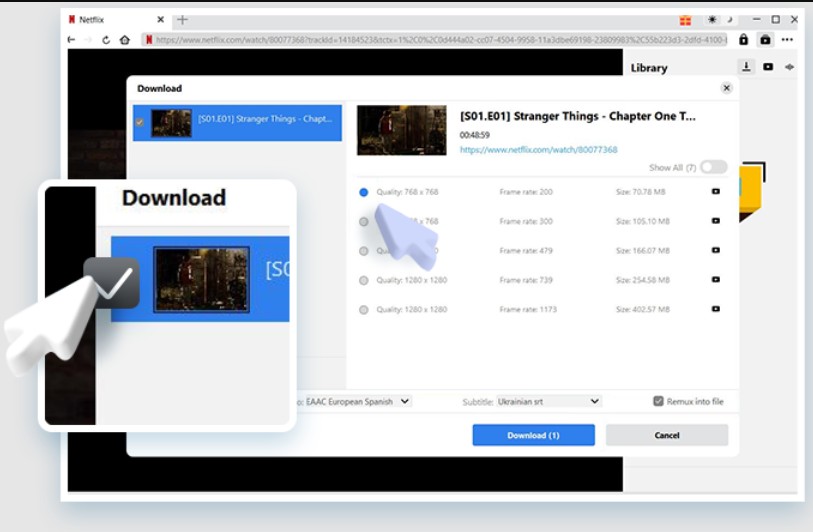The image size is (813, 532).
Task: Minimize the browser window
Action: click(757, 19)
